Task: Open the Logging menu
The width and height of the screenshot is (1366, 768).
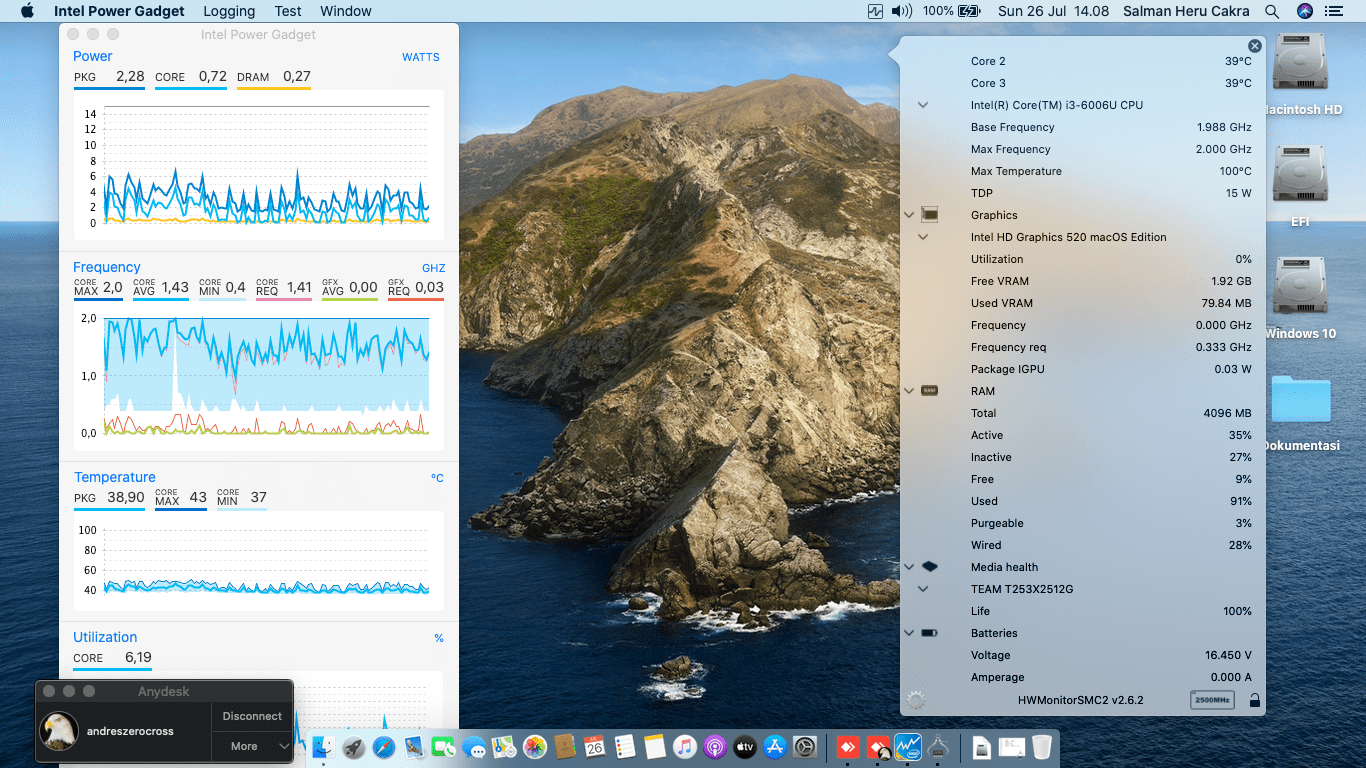Action: tap(229, 11)
